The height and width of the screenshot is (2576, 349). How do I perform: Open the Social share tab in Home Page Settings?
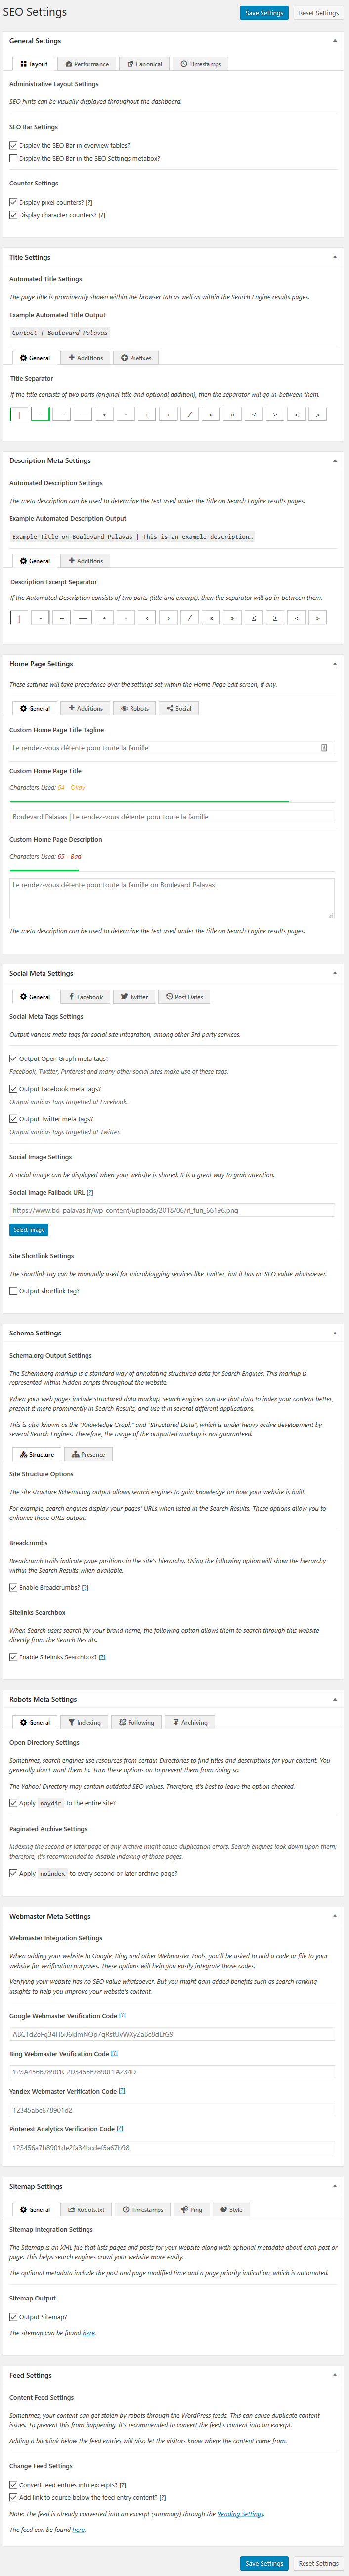pos(179,708)
